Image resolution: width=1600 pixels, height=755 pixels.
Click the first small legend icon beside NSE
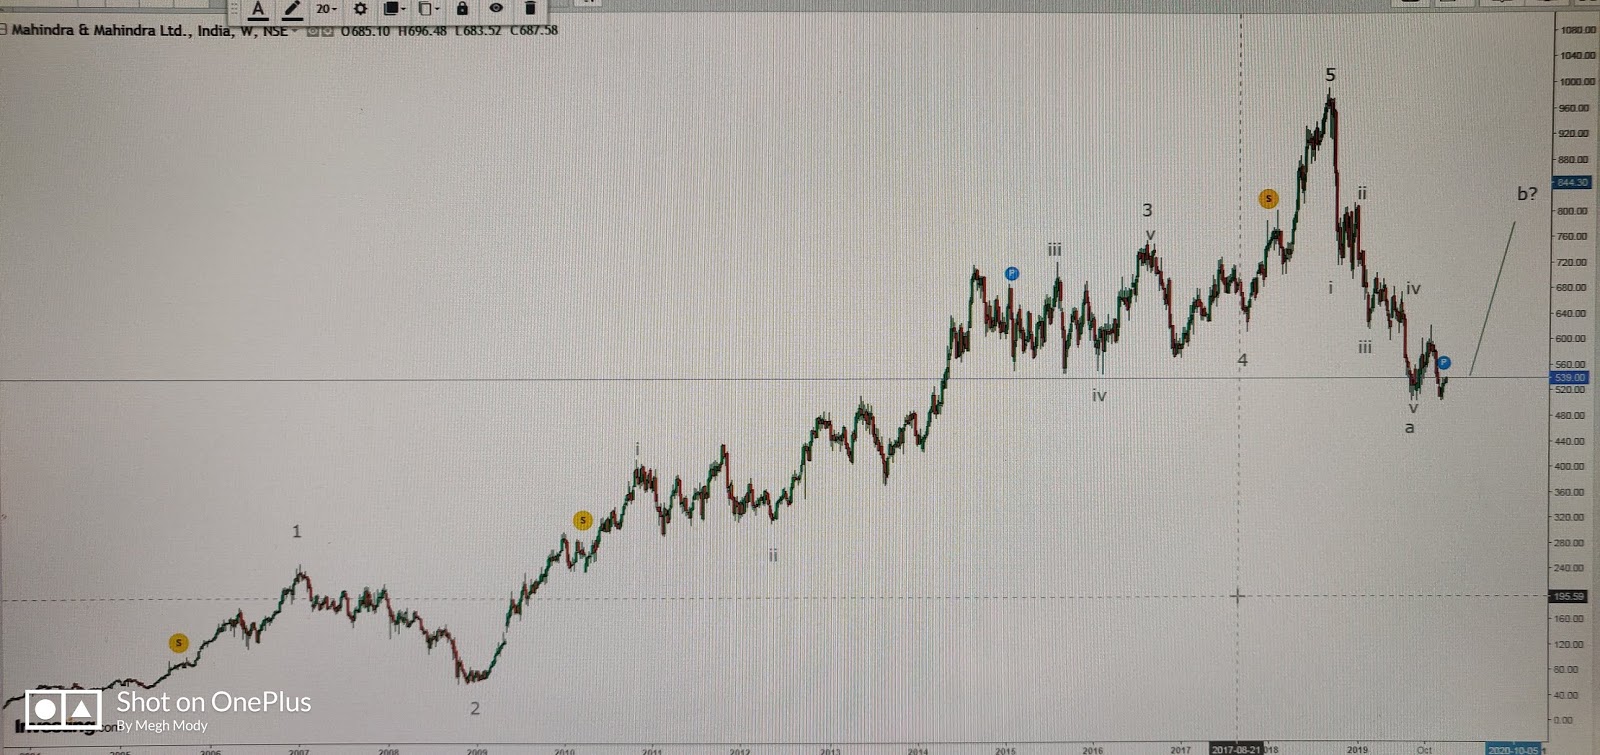(313, 31)
